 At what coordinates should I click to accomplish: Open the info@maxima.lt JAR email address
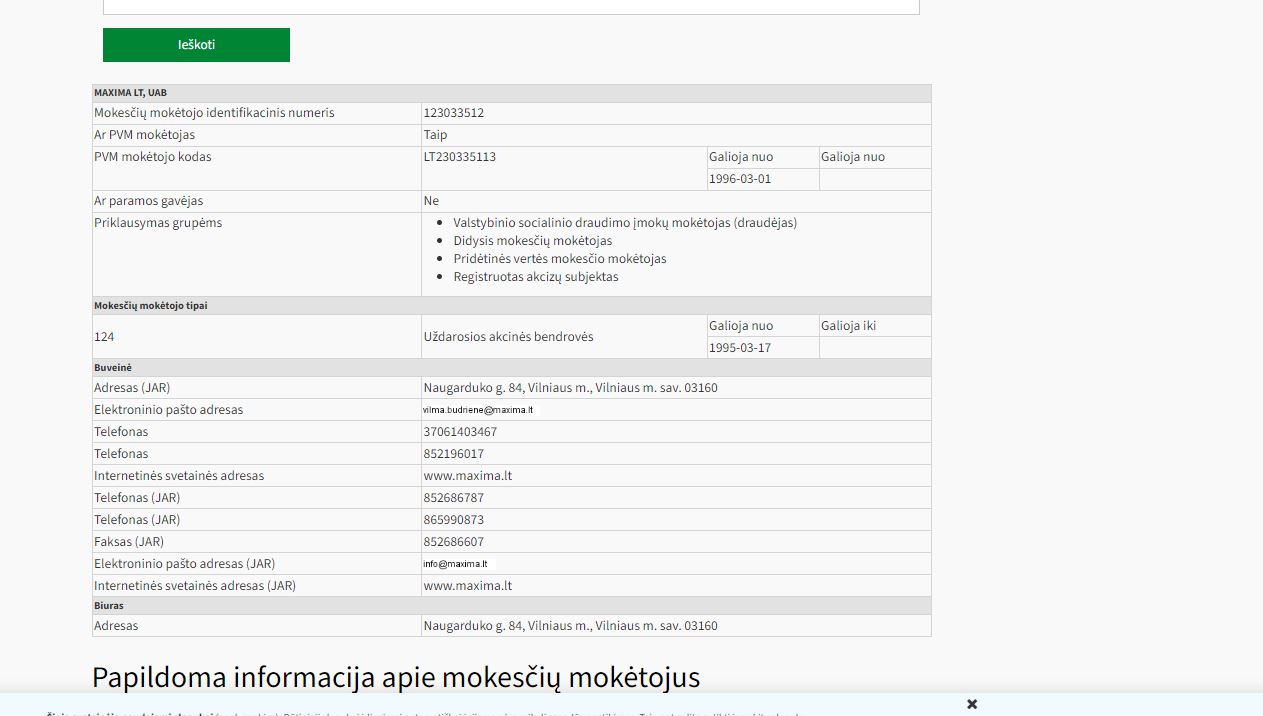pos(455,564)
